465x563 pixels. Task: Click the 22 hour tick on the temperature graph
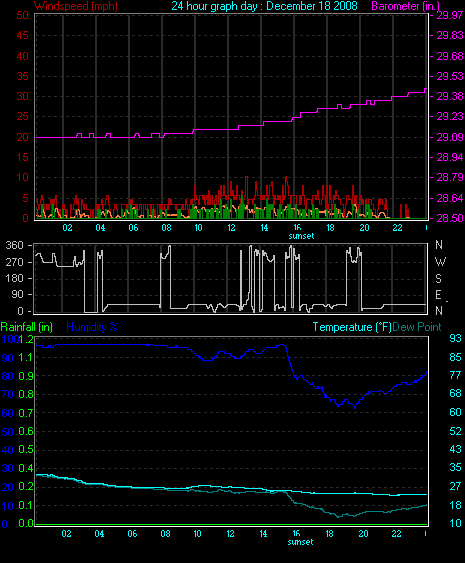pos(396,534)
